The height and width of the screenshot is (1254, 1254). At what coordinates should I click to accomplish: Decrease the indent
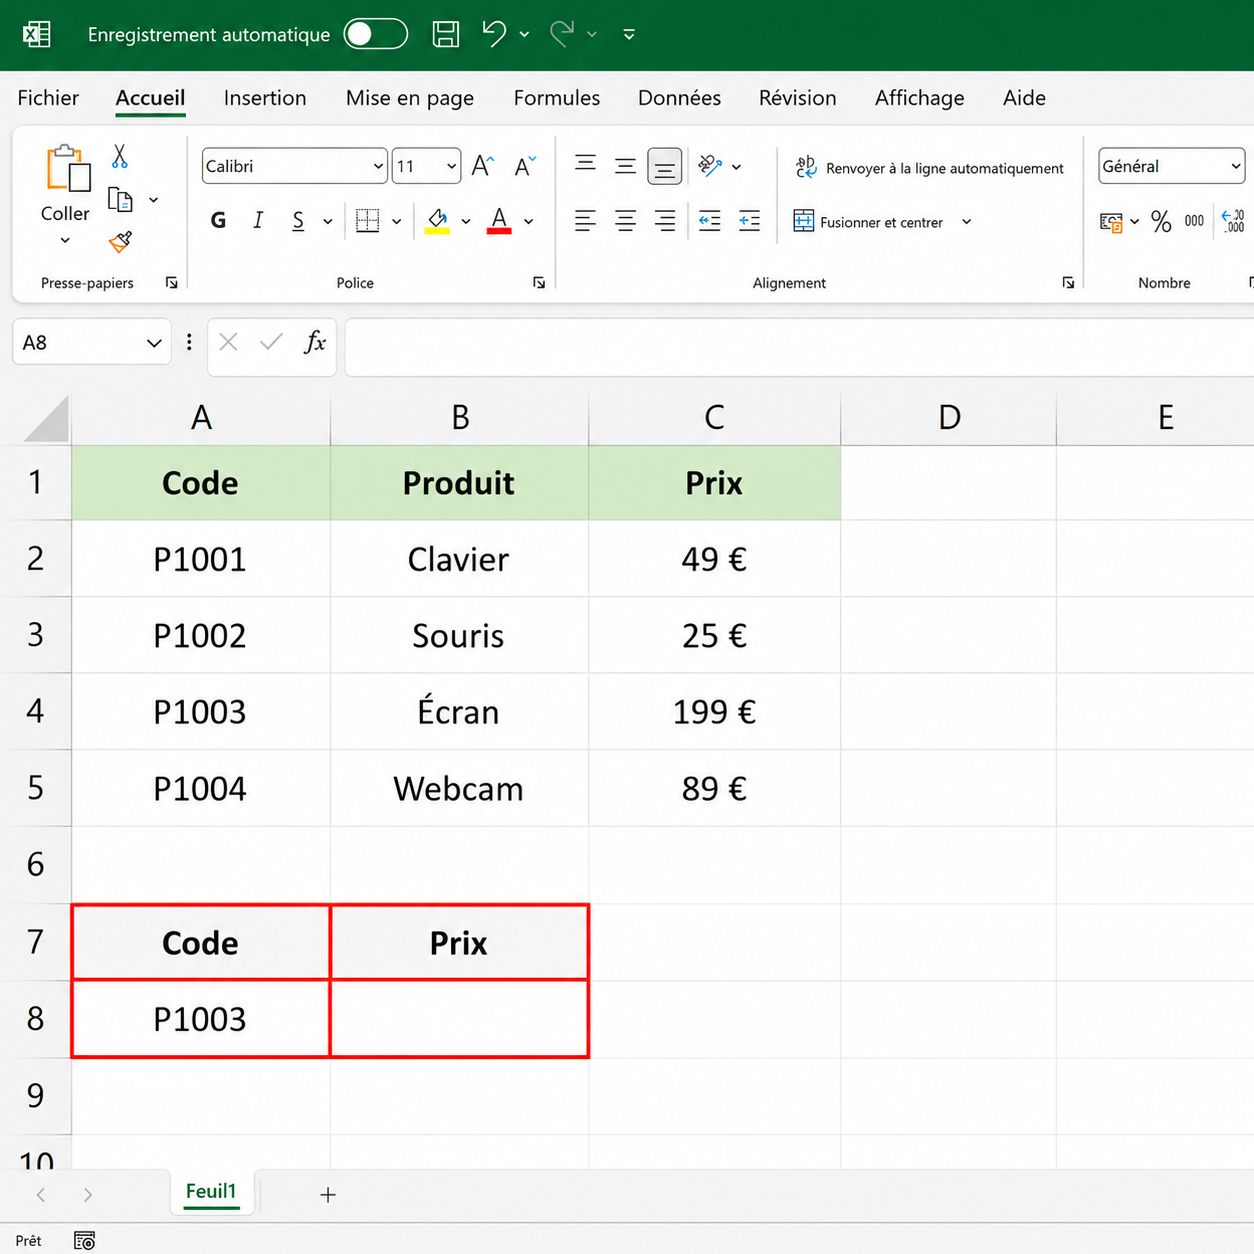(710, 221)
